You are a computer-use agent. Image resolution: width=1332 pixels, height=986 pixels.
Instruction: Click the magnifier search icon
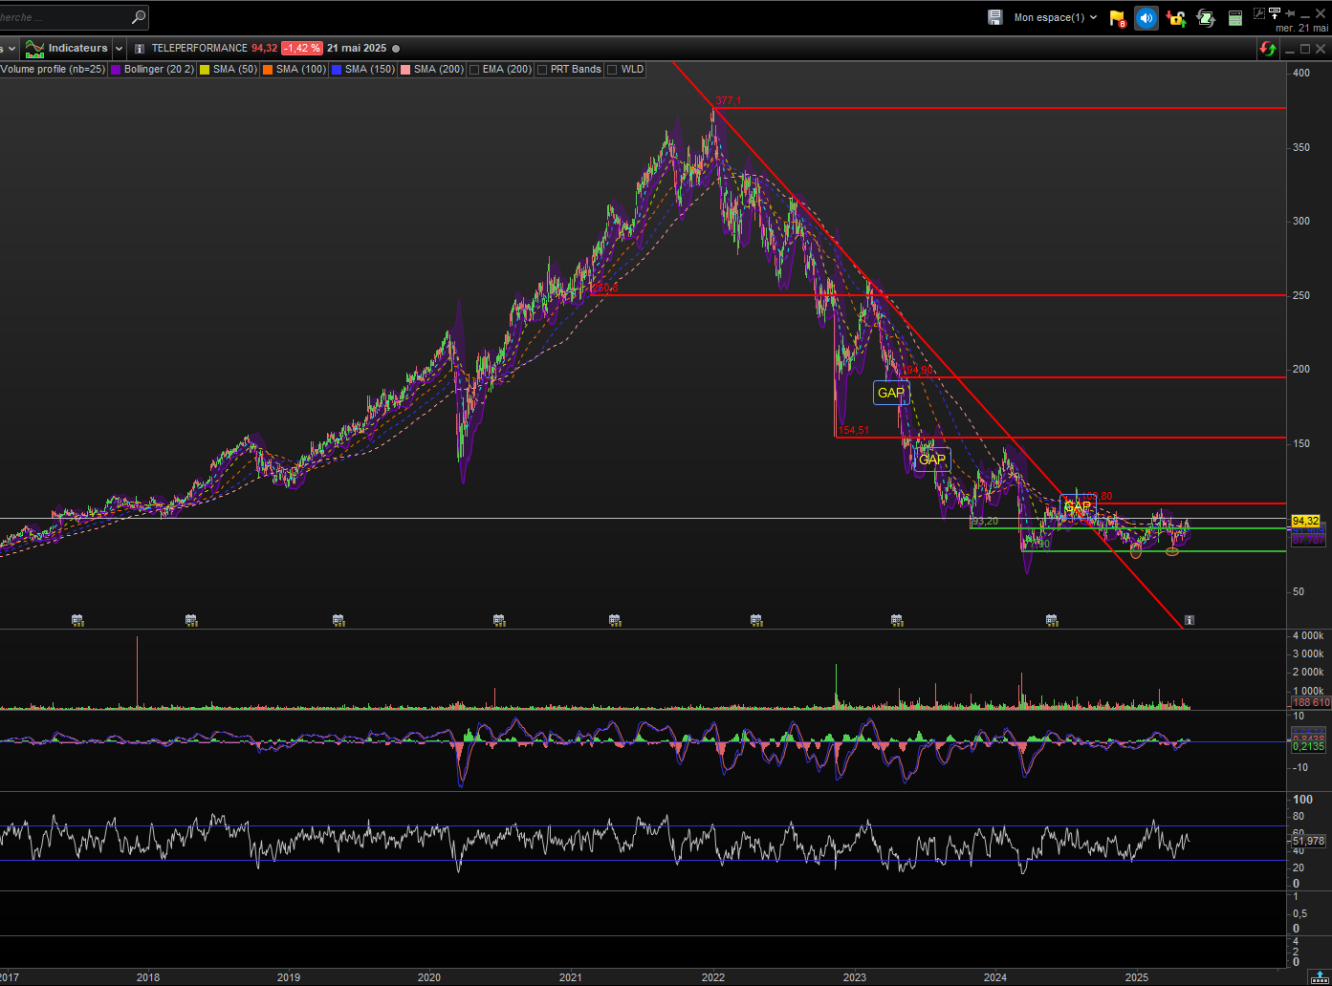(x=139, y=17)
